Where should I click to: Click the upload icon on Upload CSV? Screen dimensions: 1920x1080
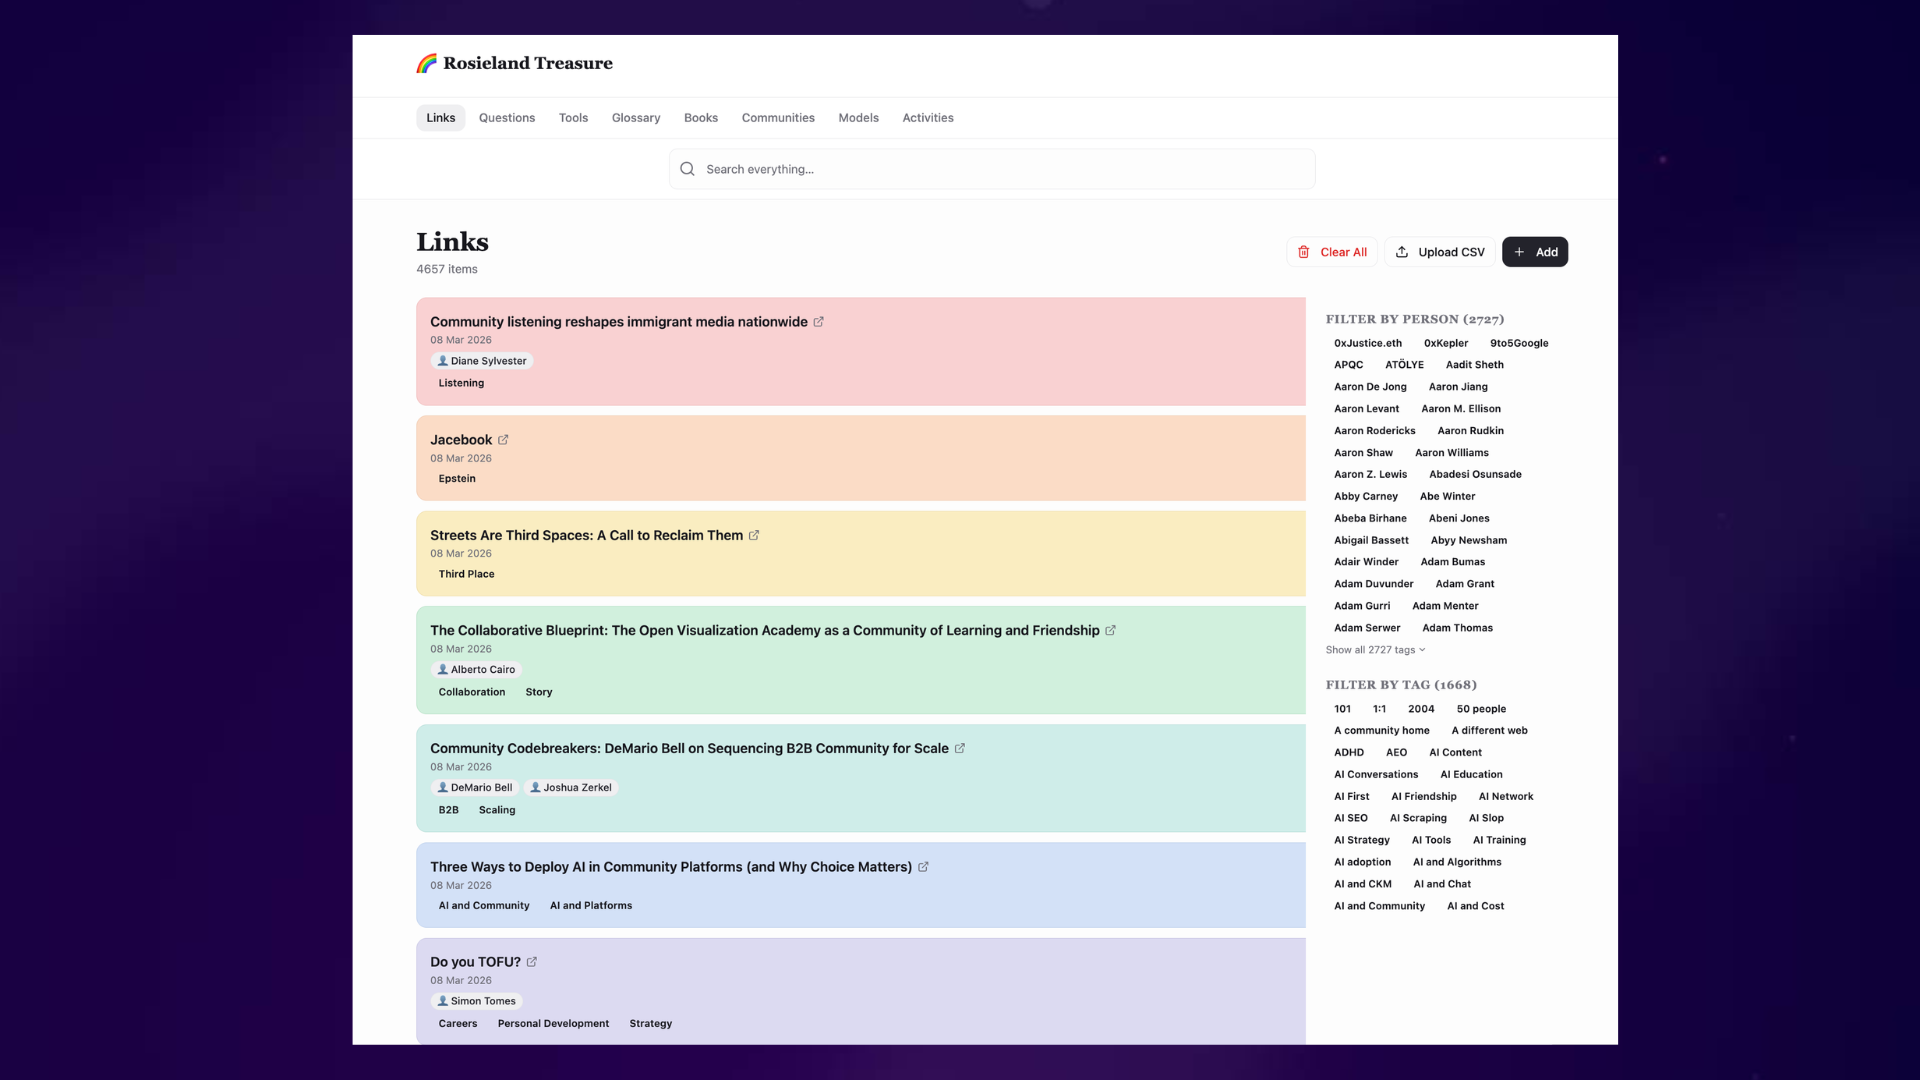coord(1404,252)
